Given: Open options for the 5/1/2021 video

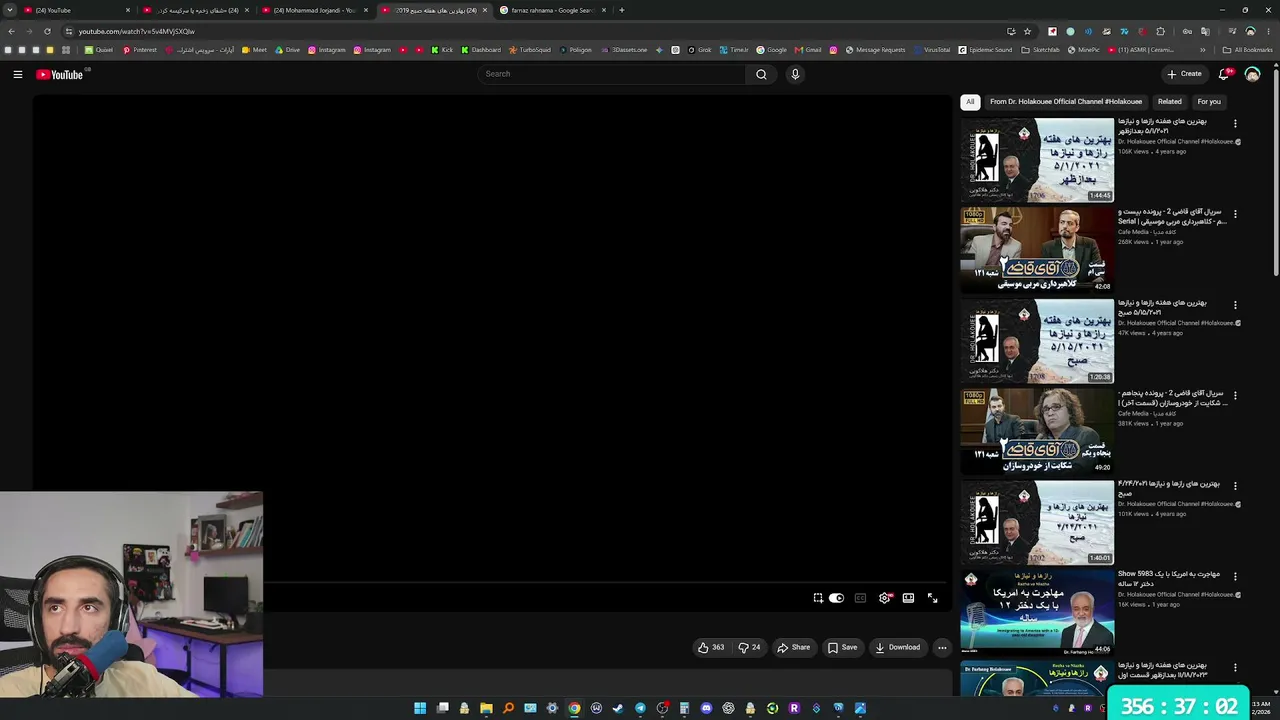Looking at the screenshot, I should (x=1235, y=124).
